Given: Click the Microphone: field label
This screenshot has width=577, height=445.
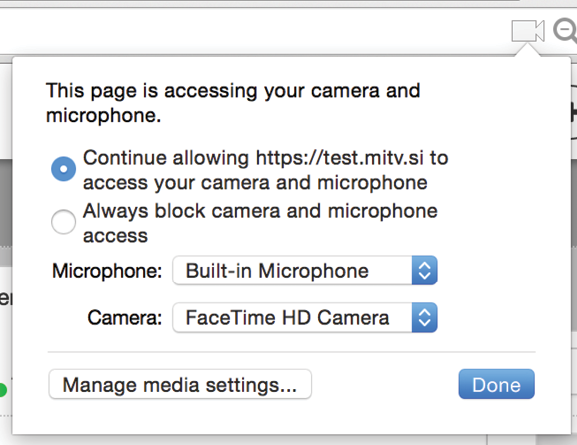Looking at the screenshot, I should point(107,271).
